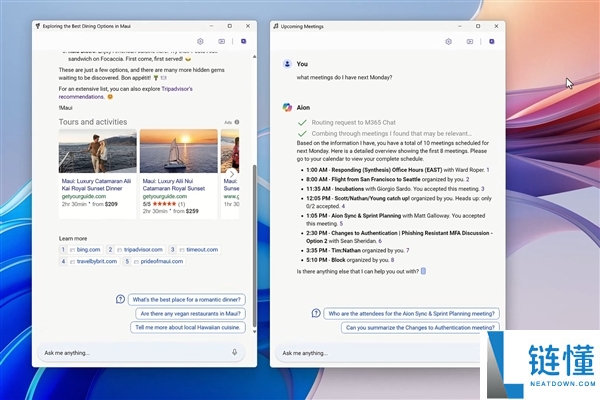Open settings gear in Maui dining window
The height and width of the screenshot is (400, 600).
pos(200,41)
